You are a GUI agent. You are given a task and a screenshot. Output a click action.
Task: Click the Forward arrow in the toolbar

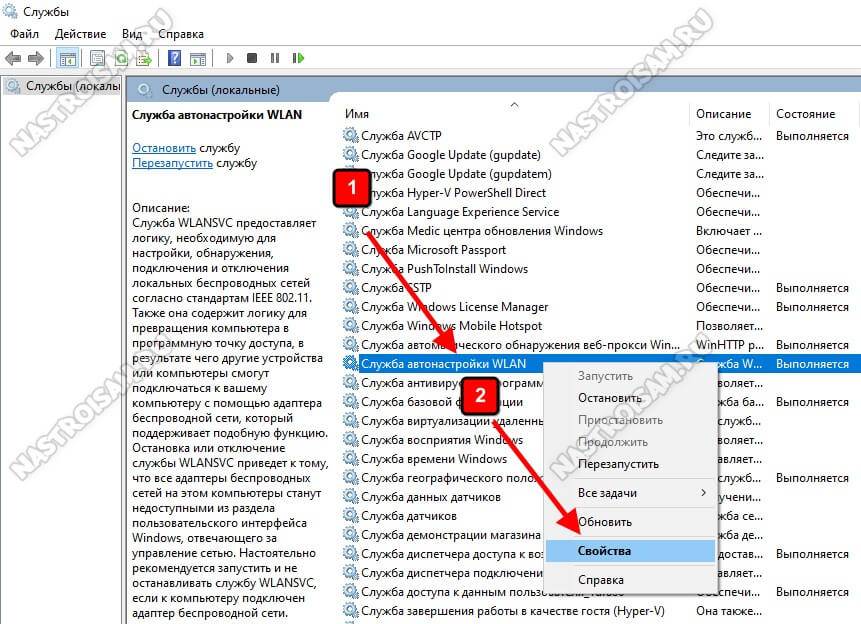pyautogui.click(x=35, y=58)
